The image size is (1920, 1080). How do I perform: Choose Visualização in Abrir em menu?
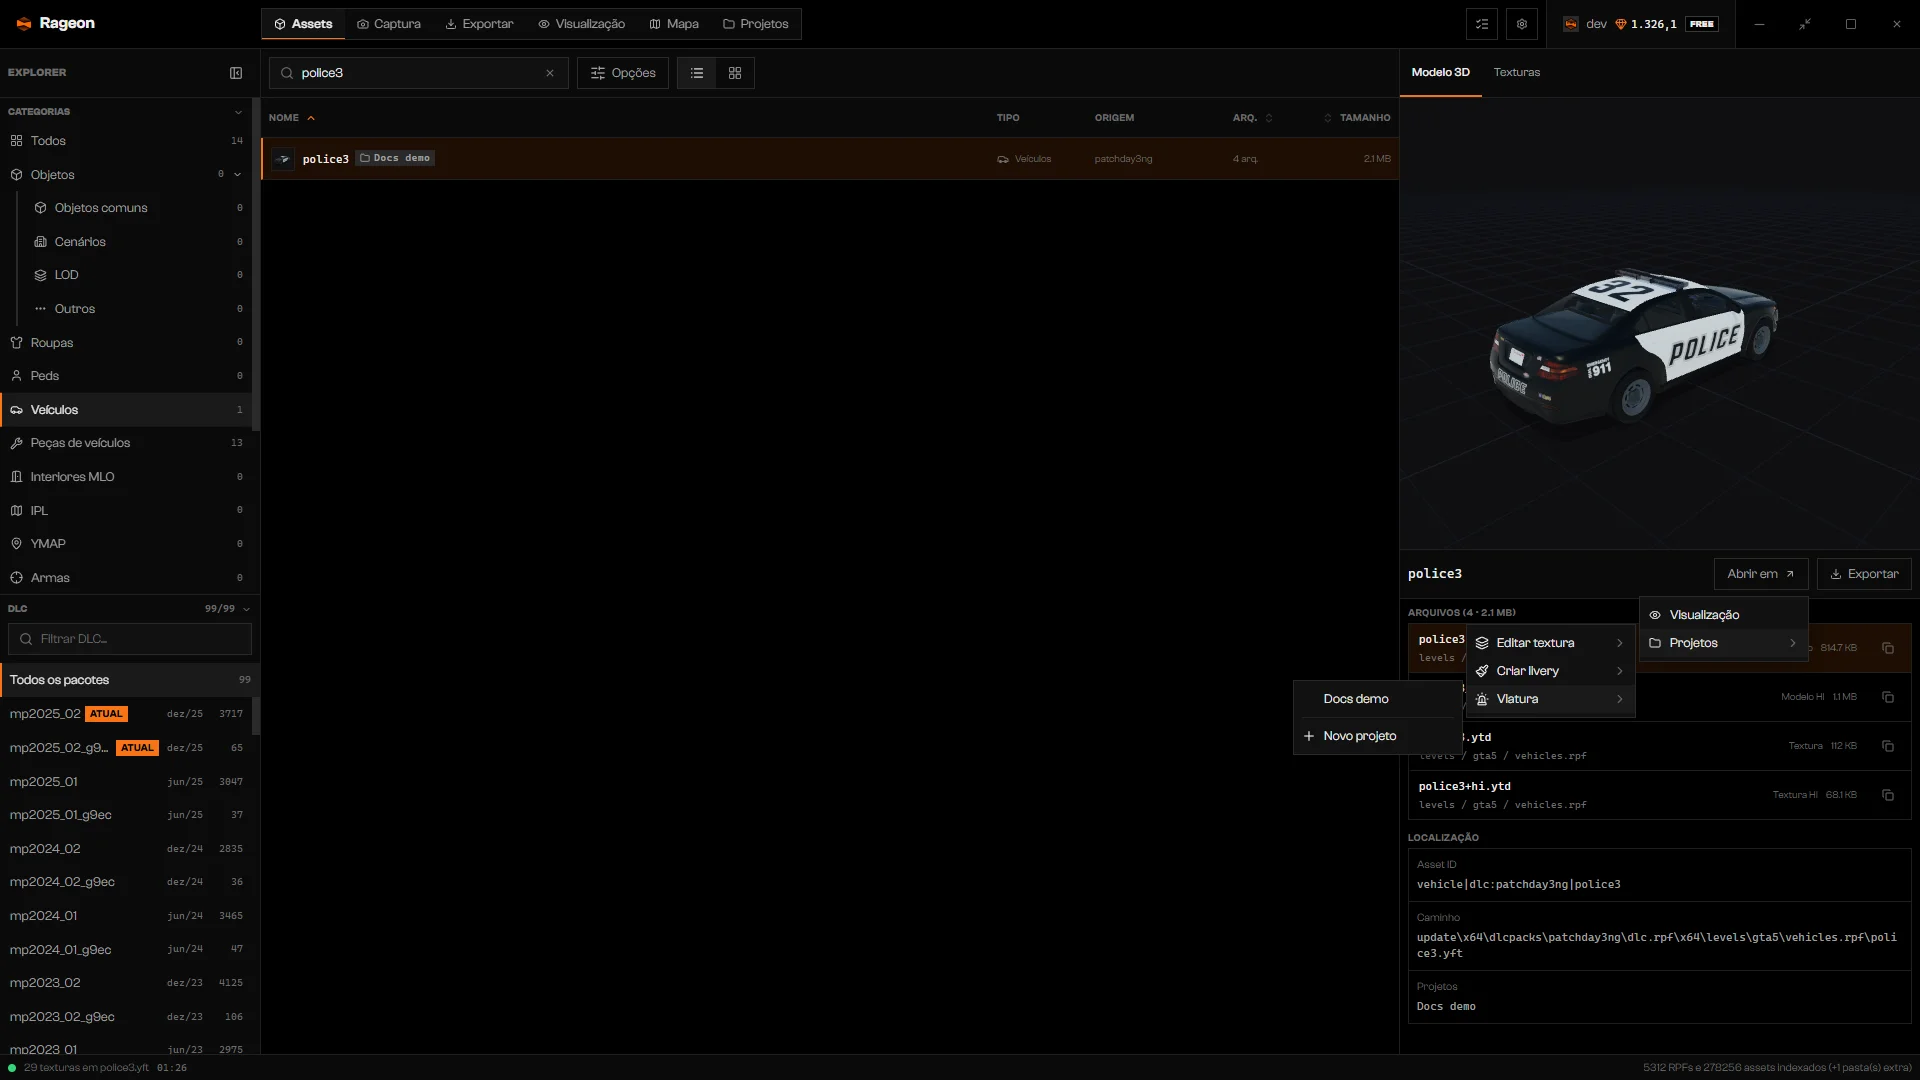click(1723, 615)
